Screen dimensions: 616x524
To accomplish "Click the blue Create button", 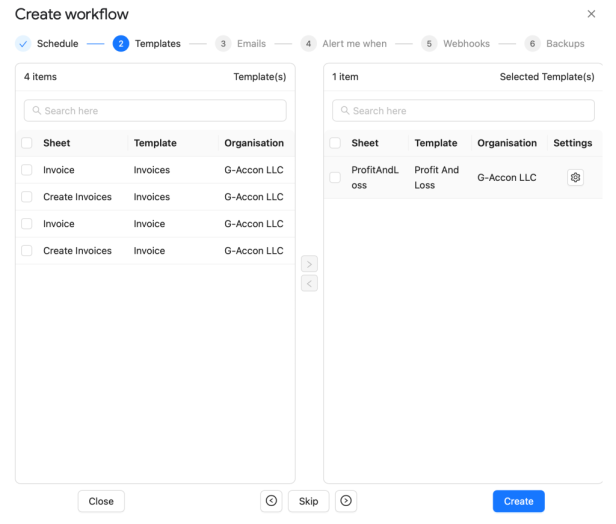I will [519, 501].
